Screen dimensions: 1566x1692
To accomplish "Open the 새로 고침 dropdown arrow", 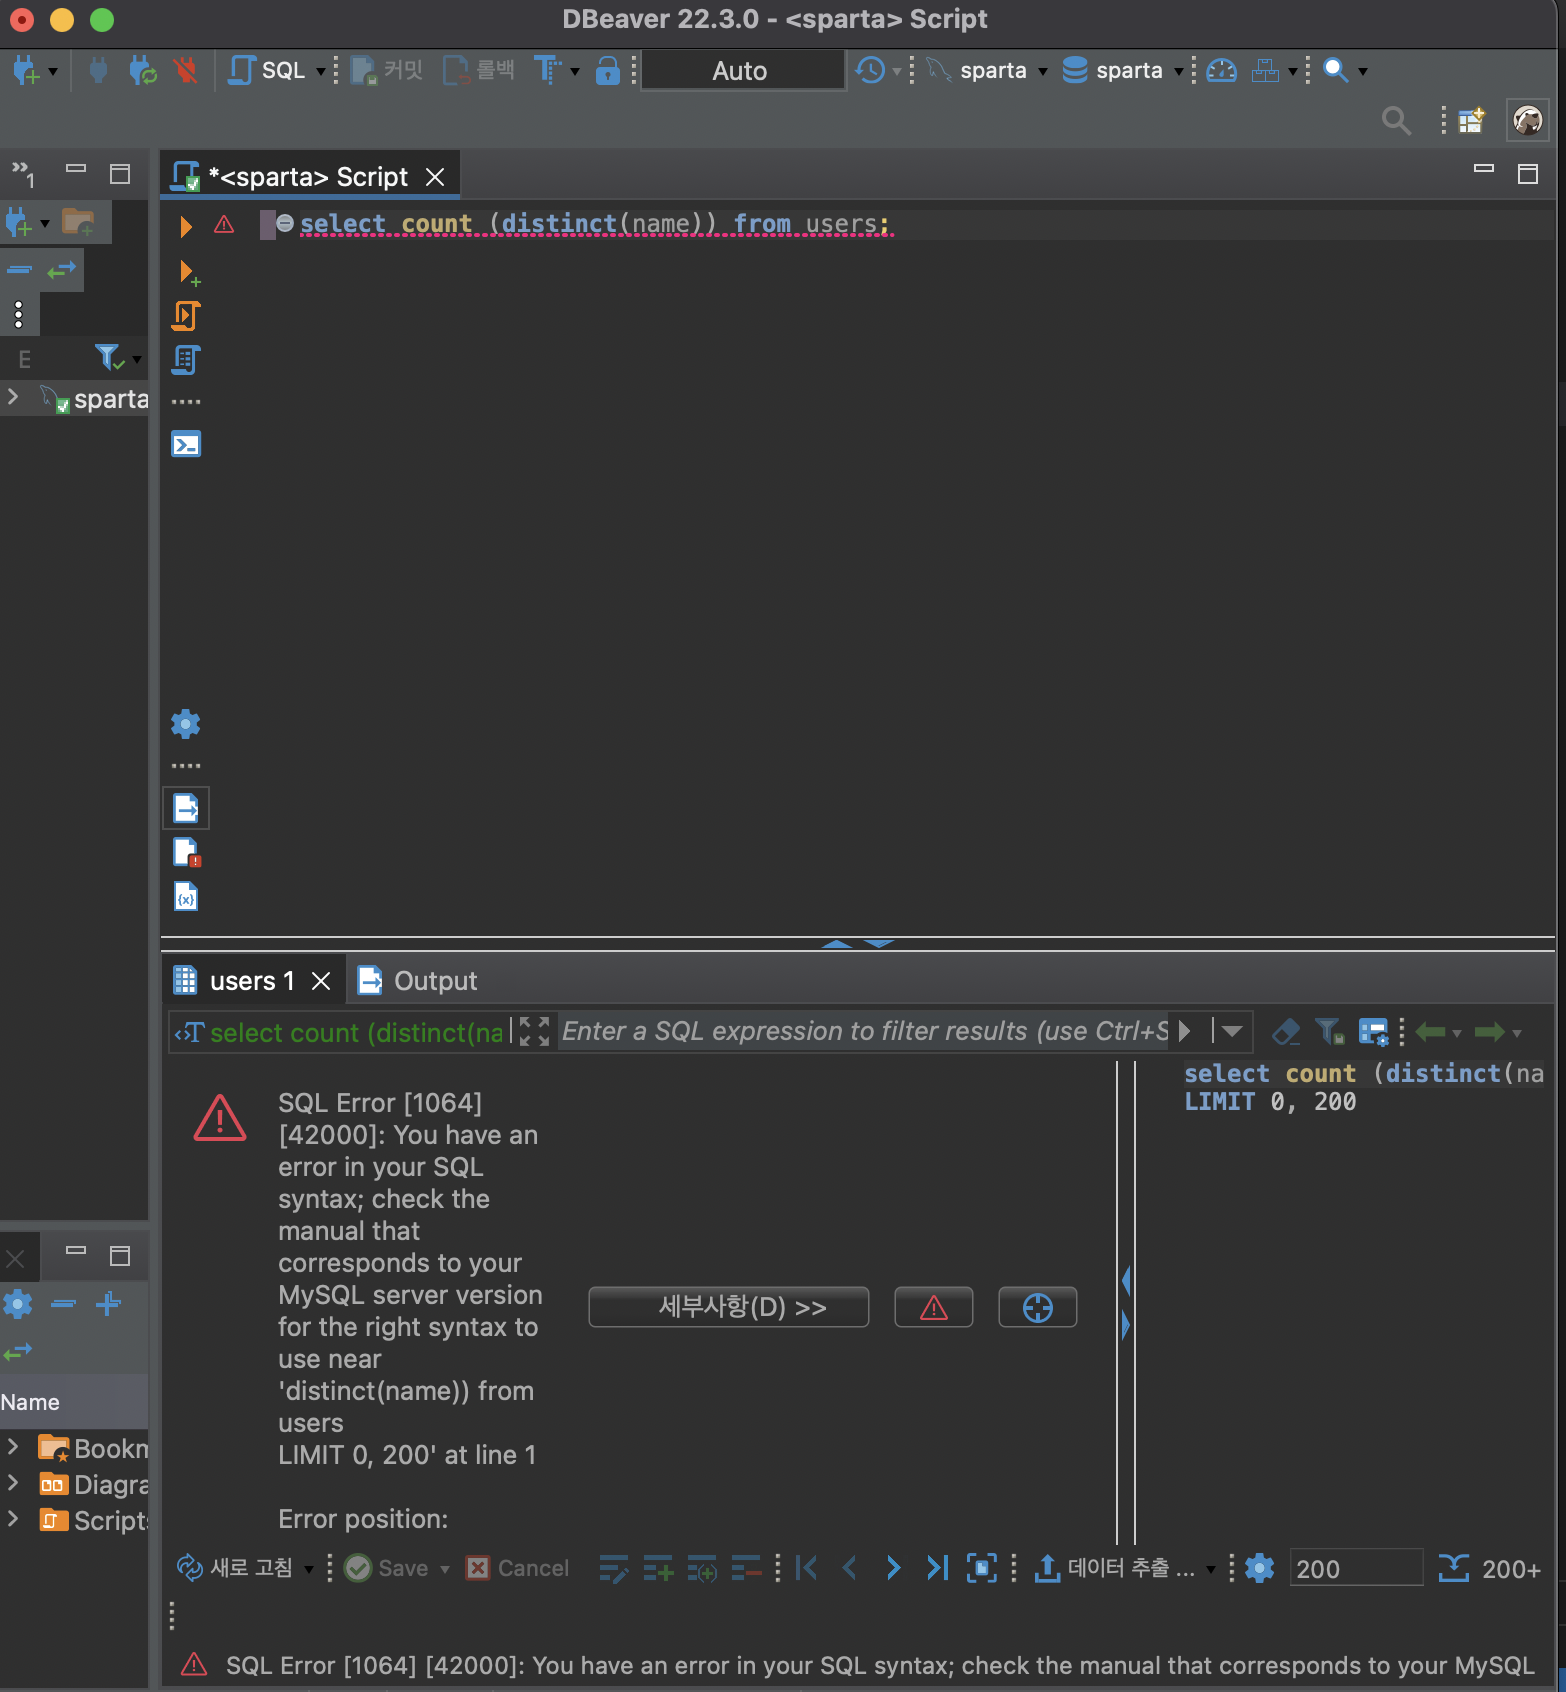I will click(309, 1568).
